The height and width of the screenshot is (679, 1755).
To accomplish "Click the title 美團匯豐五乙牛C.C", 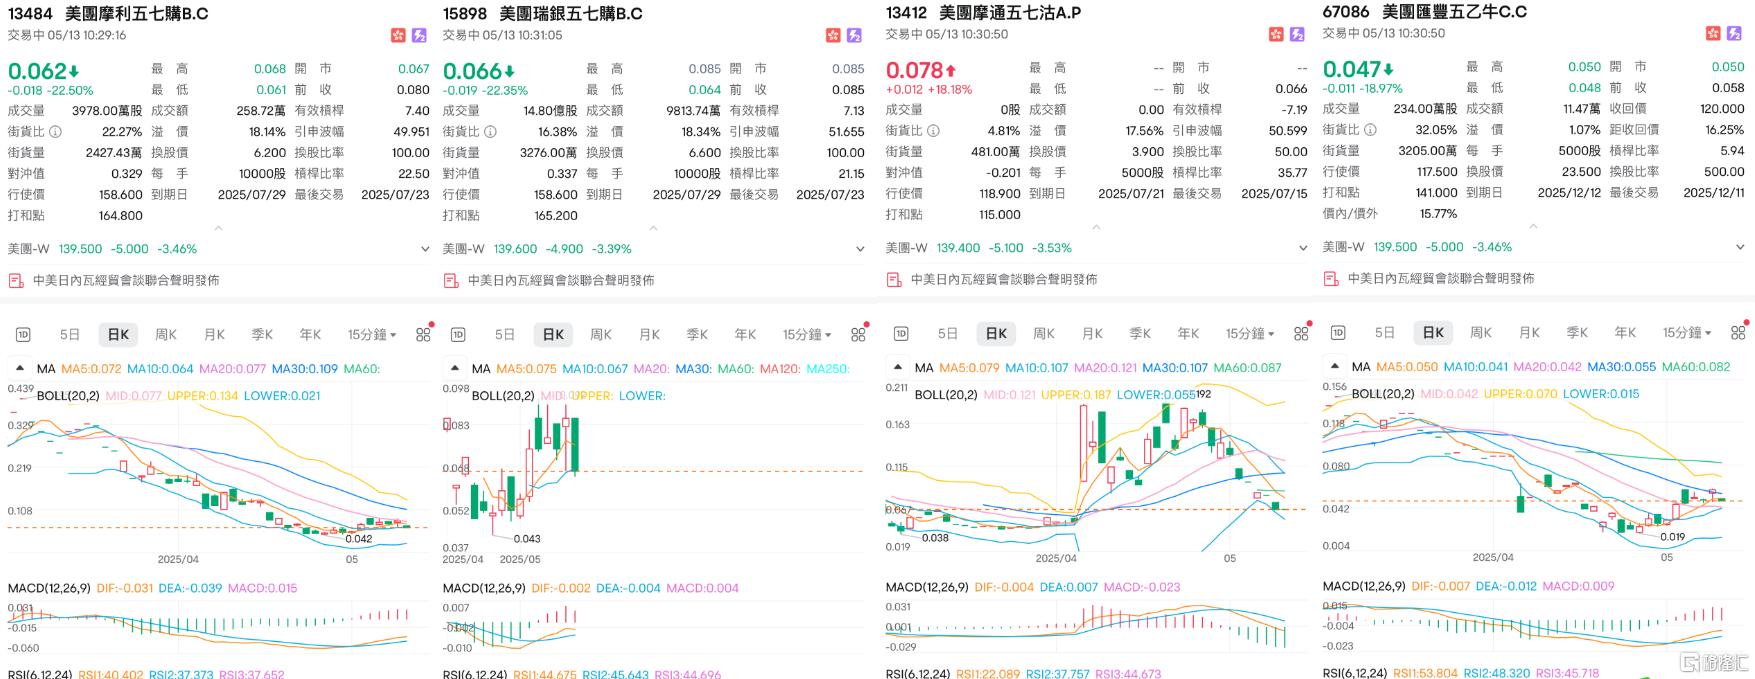I will pos(1455,12).
